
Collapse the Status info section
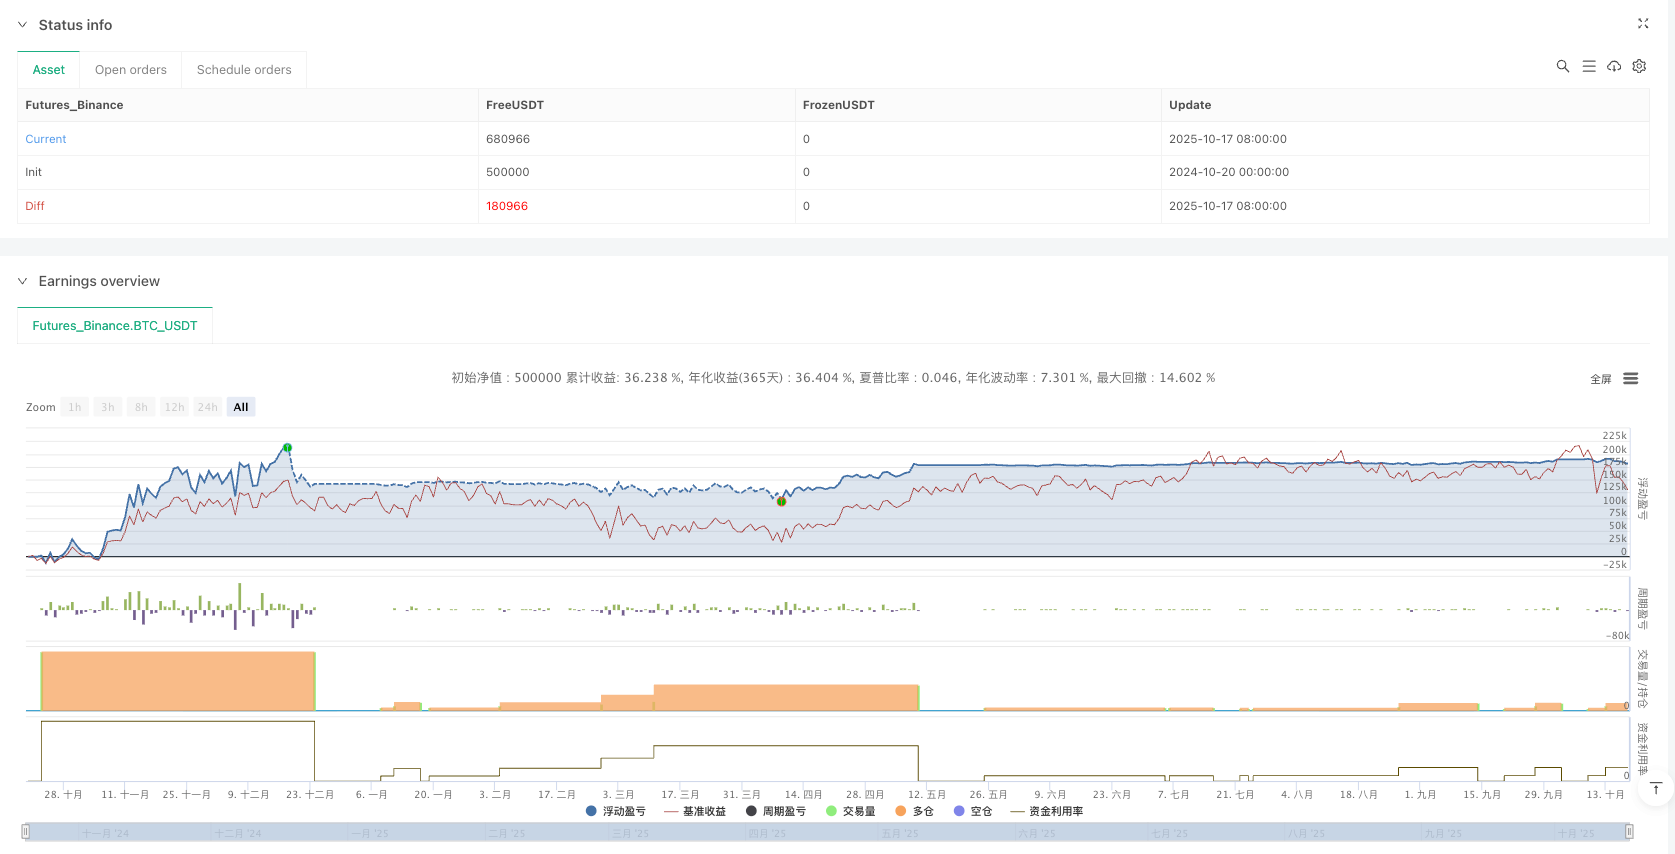click(23, 25)
